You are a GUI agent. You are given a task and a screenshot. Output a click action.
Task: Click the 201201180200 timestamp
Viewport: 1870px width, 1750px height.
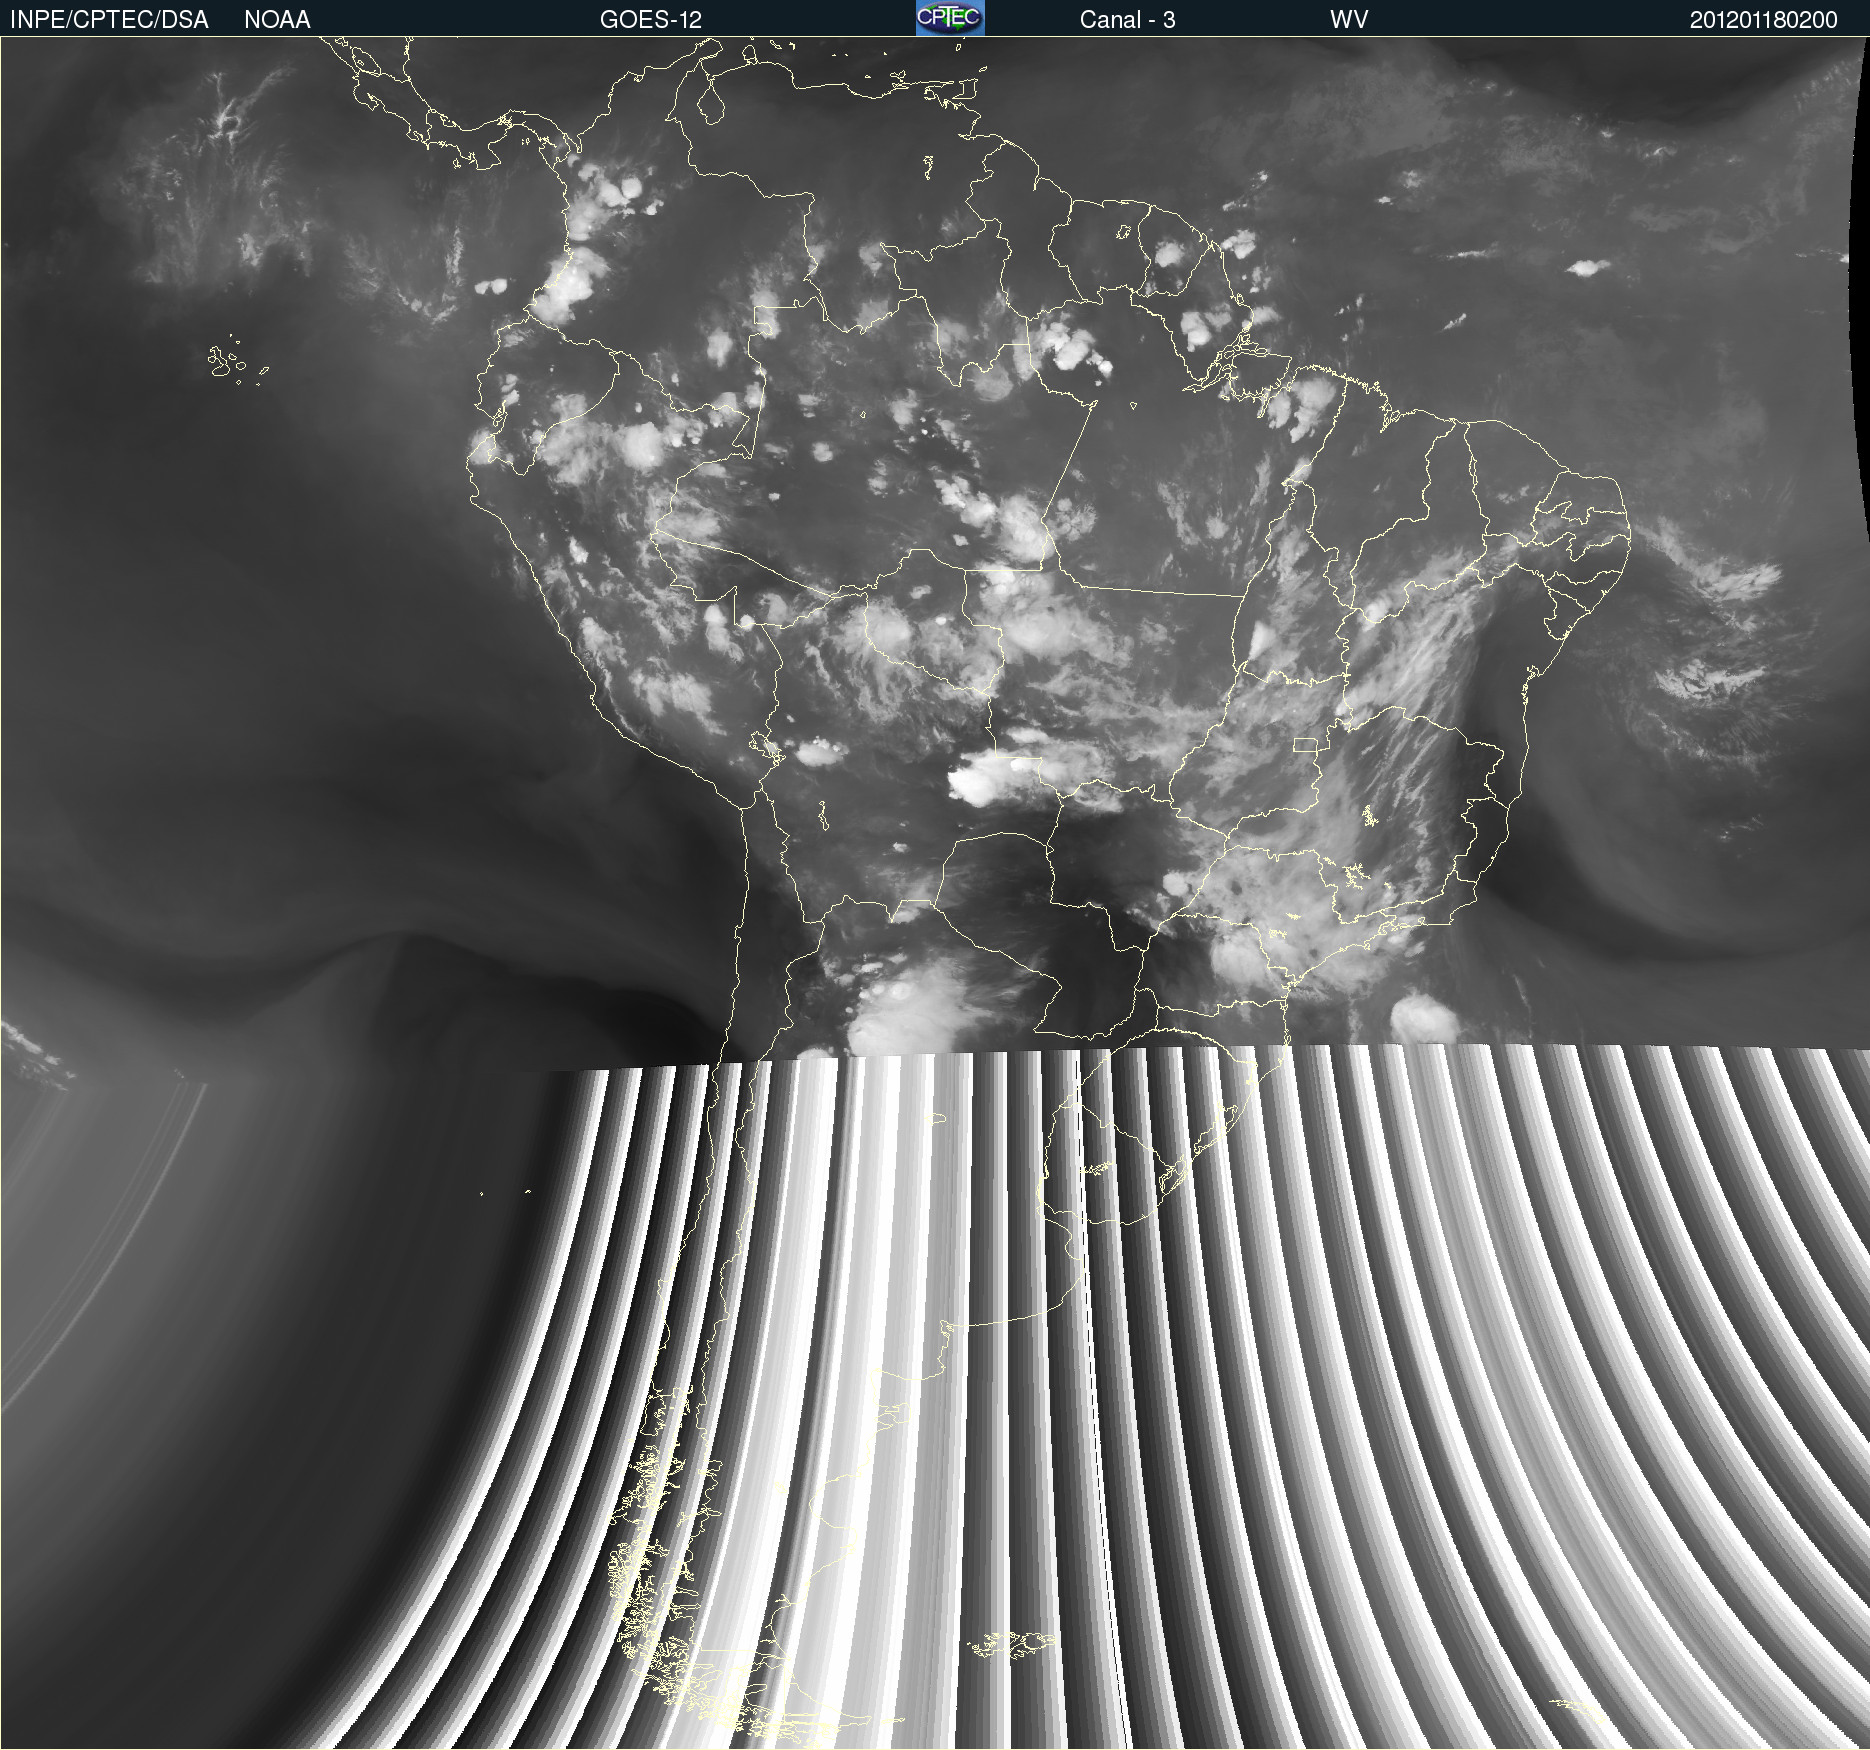click(1763, 19)
